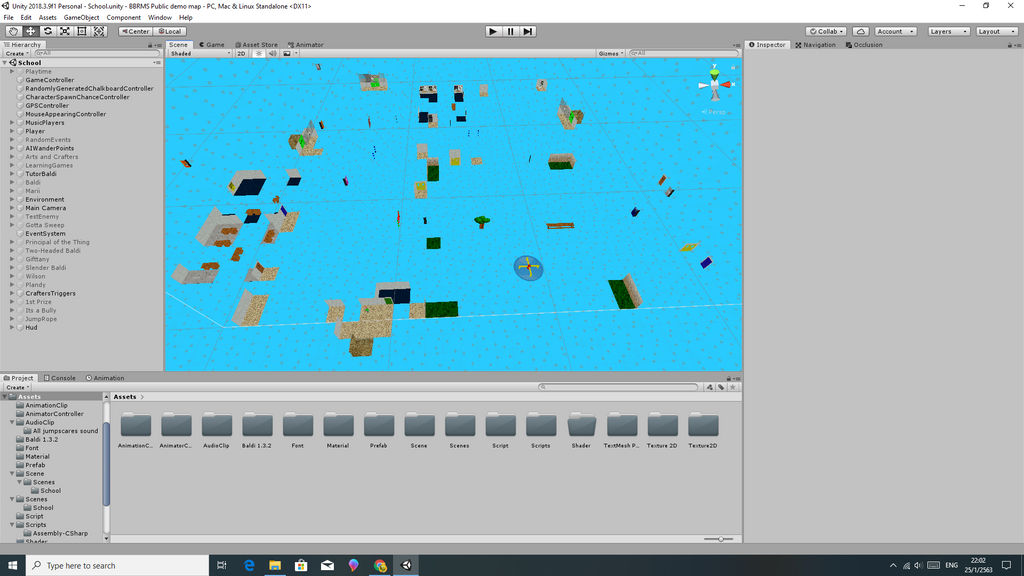Select EventSystem in Hierarchy
The height and width of the screenshot is (576, 1024).
[x=45, y=233]
